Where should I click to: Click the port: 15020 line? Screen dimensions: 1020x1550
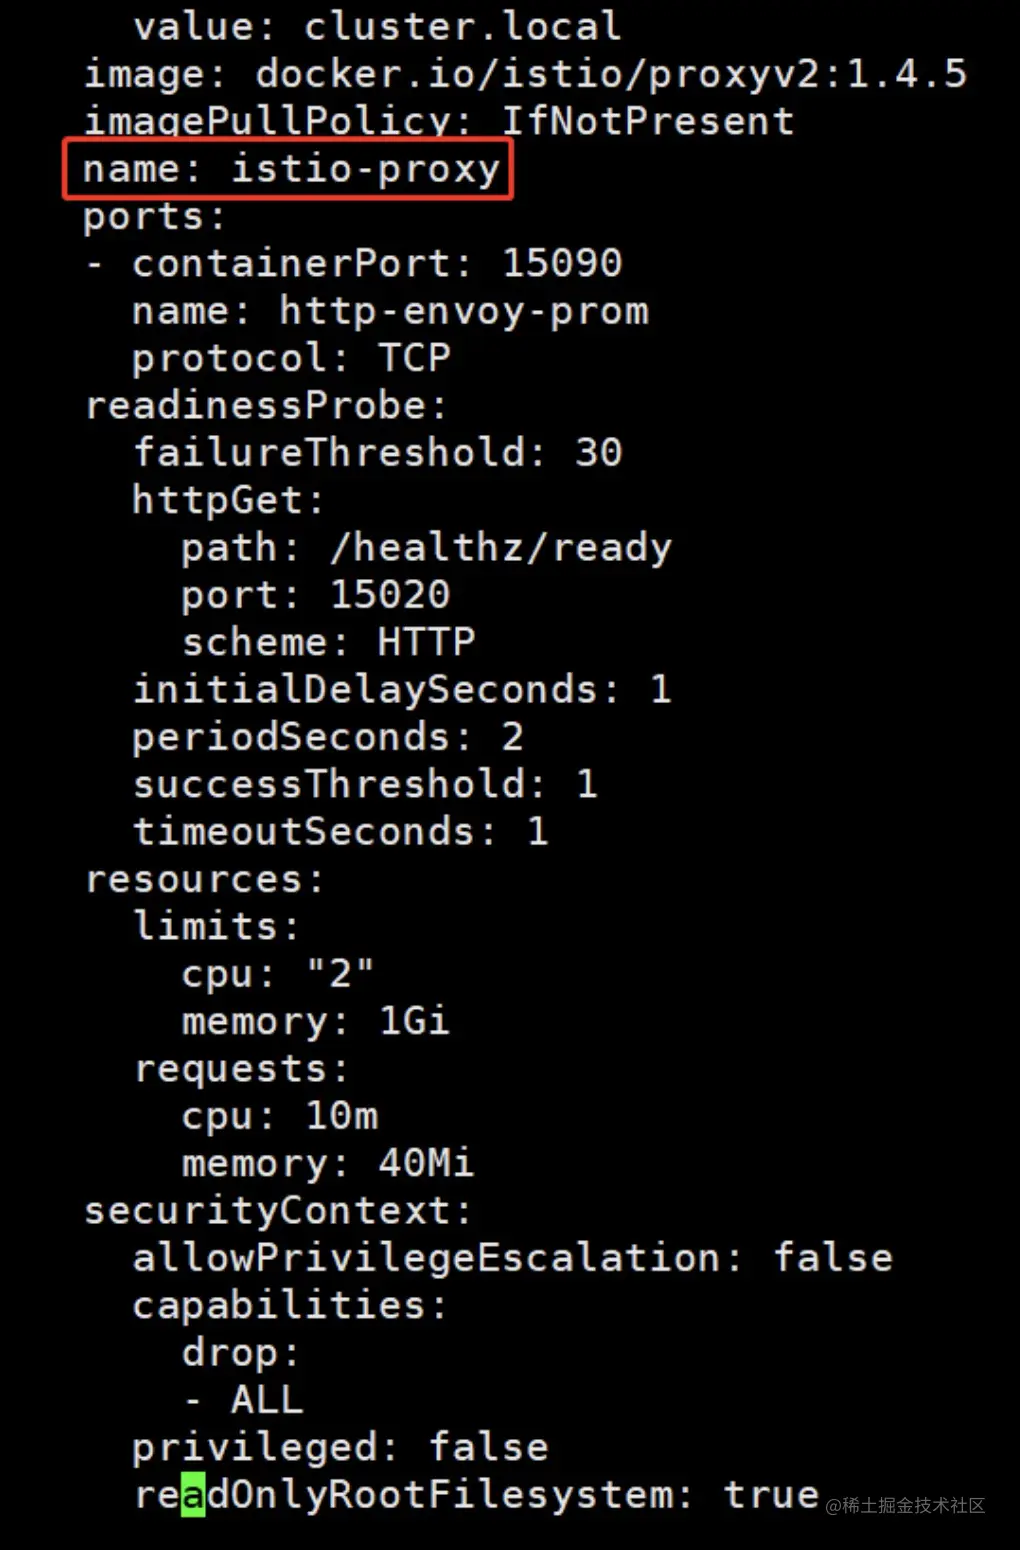point(316,595)
